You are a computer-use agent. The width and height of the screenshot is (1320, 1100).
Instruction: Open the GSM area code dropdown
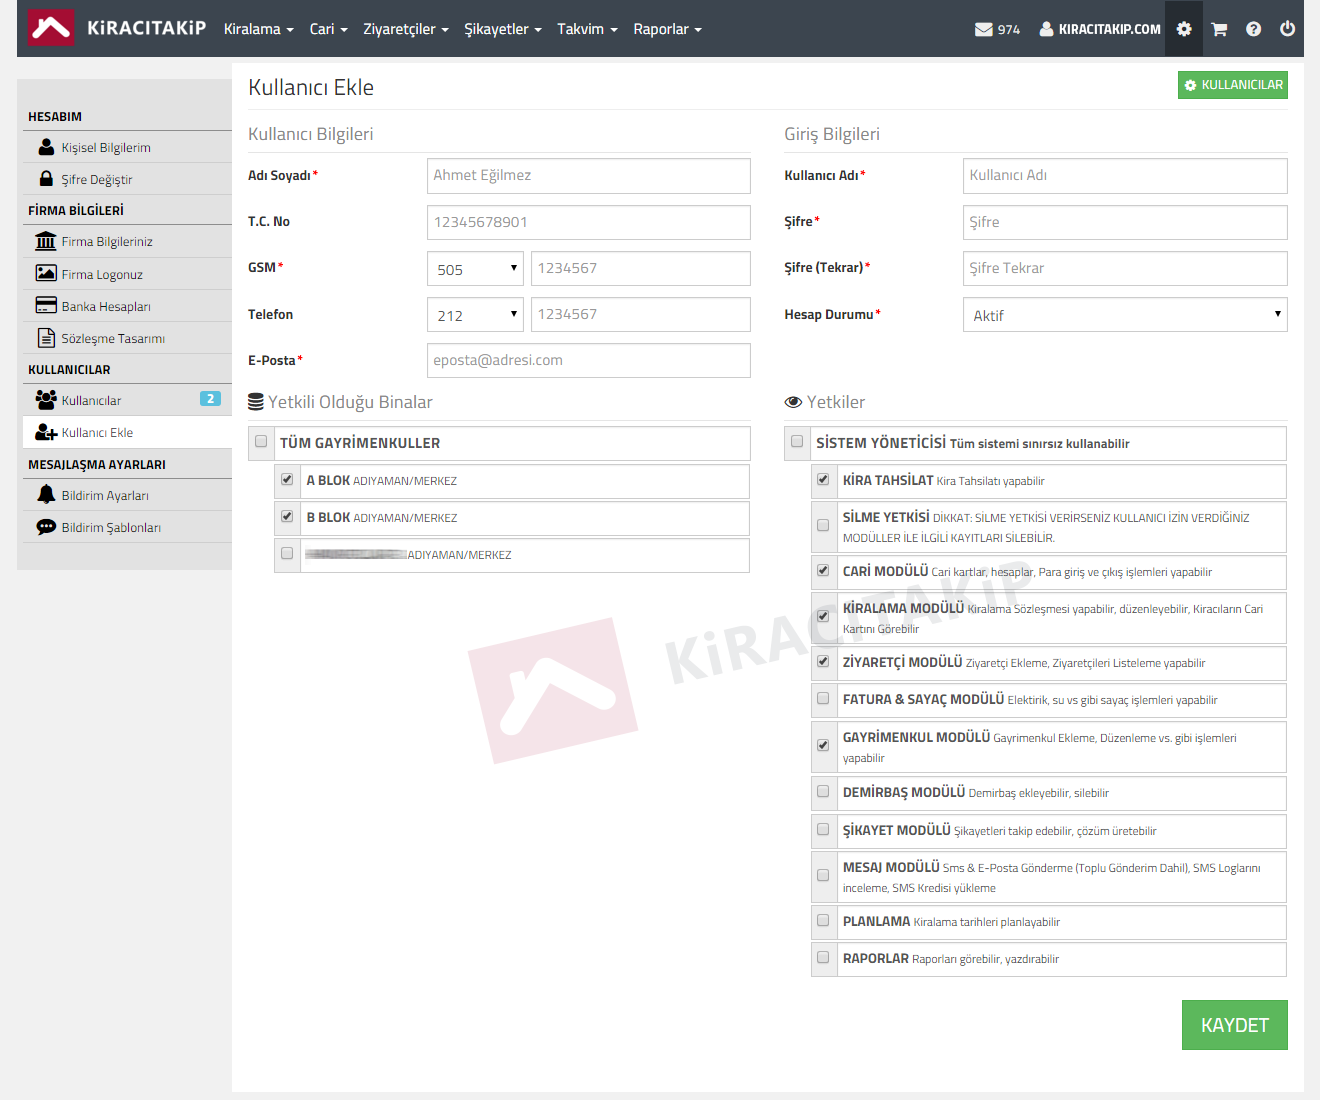click(x=475, y=268)
